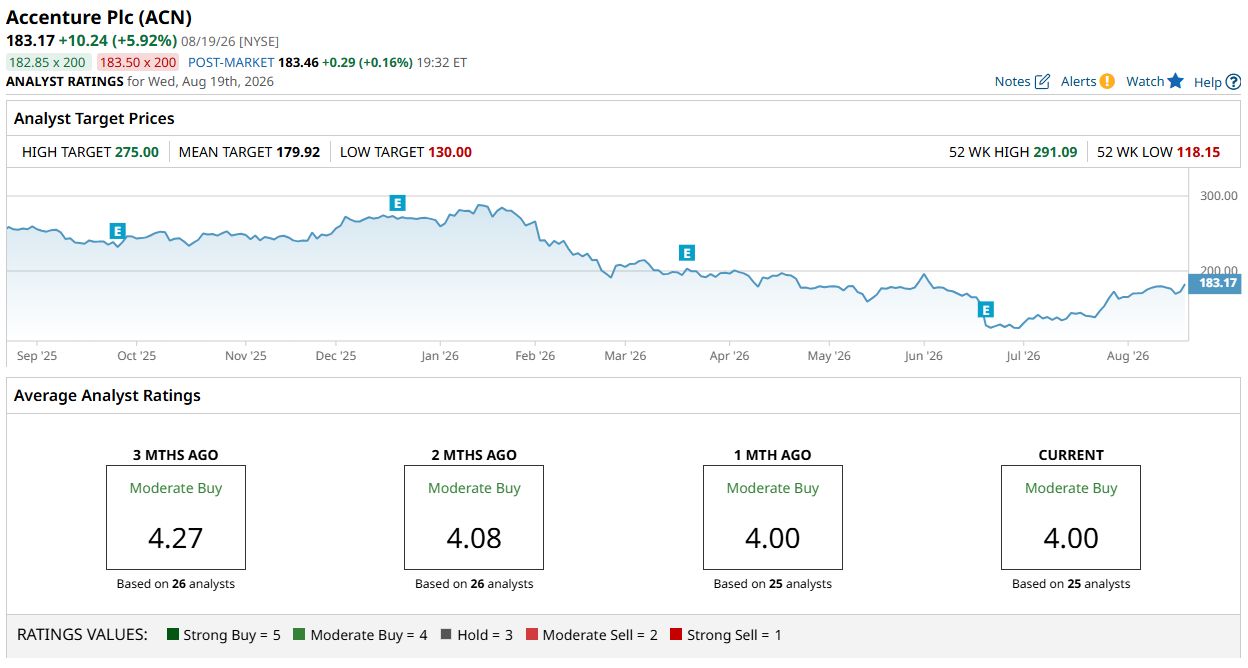
Task: Click the 300.00 axis label
Action: [x=1219, y=196]
